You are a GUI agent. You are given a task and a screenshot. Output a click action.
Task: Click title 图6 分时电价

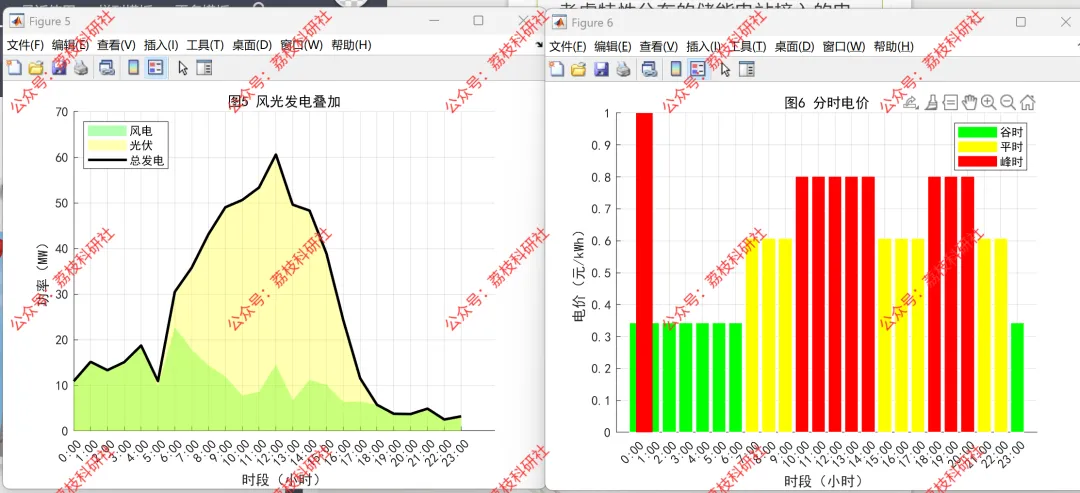827,103
